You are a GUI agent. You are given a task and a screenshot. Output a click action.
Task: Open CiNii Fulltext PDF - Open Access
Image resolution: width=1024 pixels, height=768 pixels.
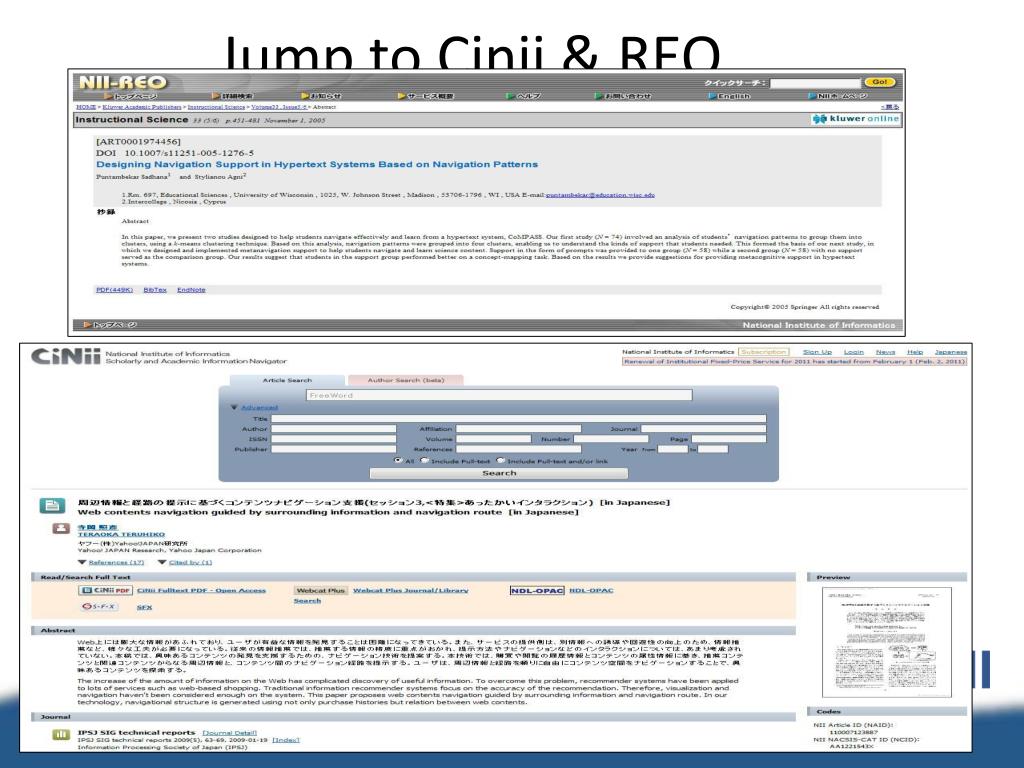click(201, 590)
